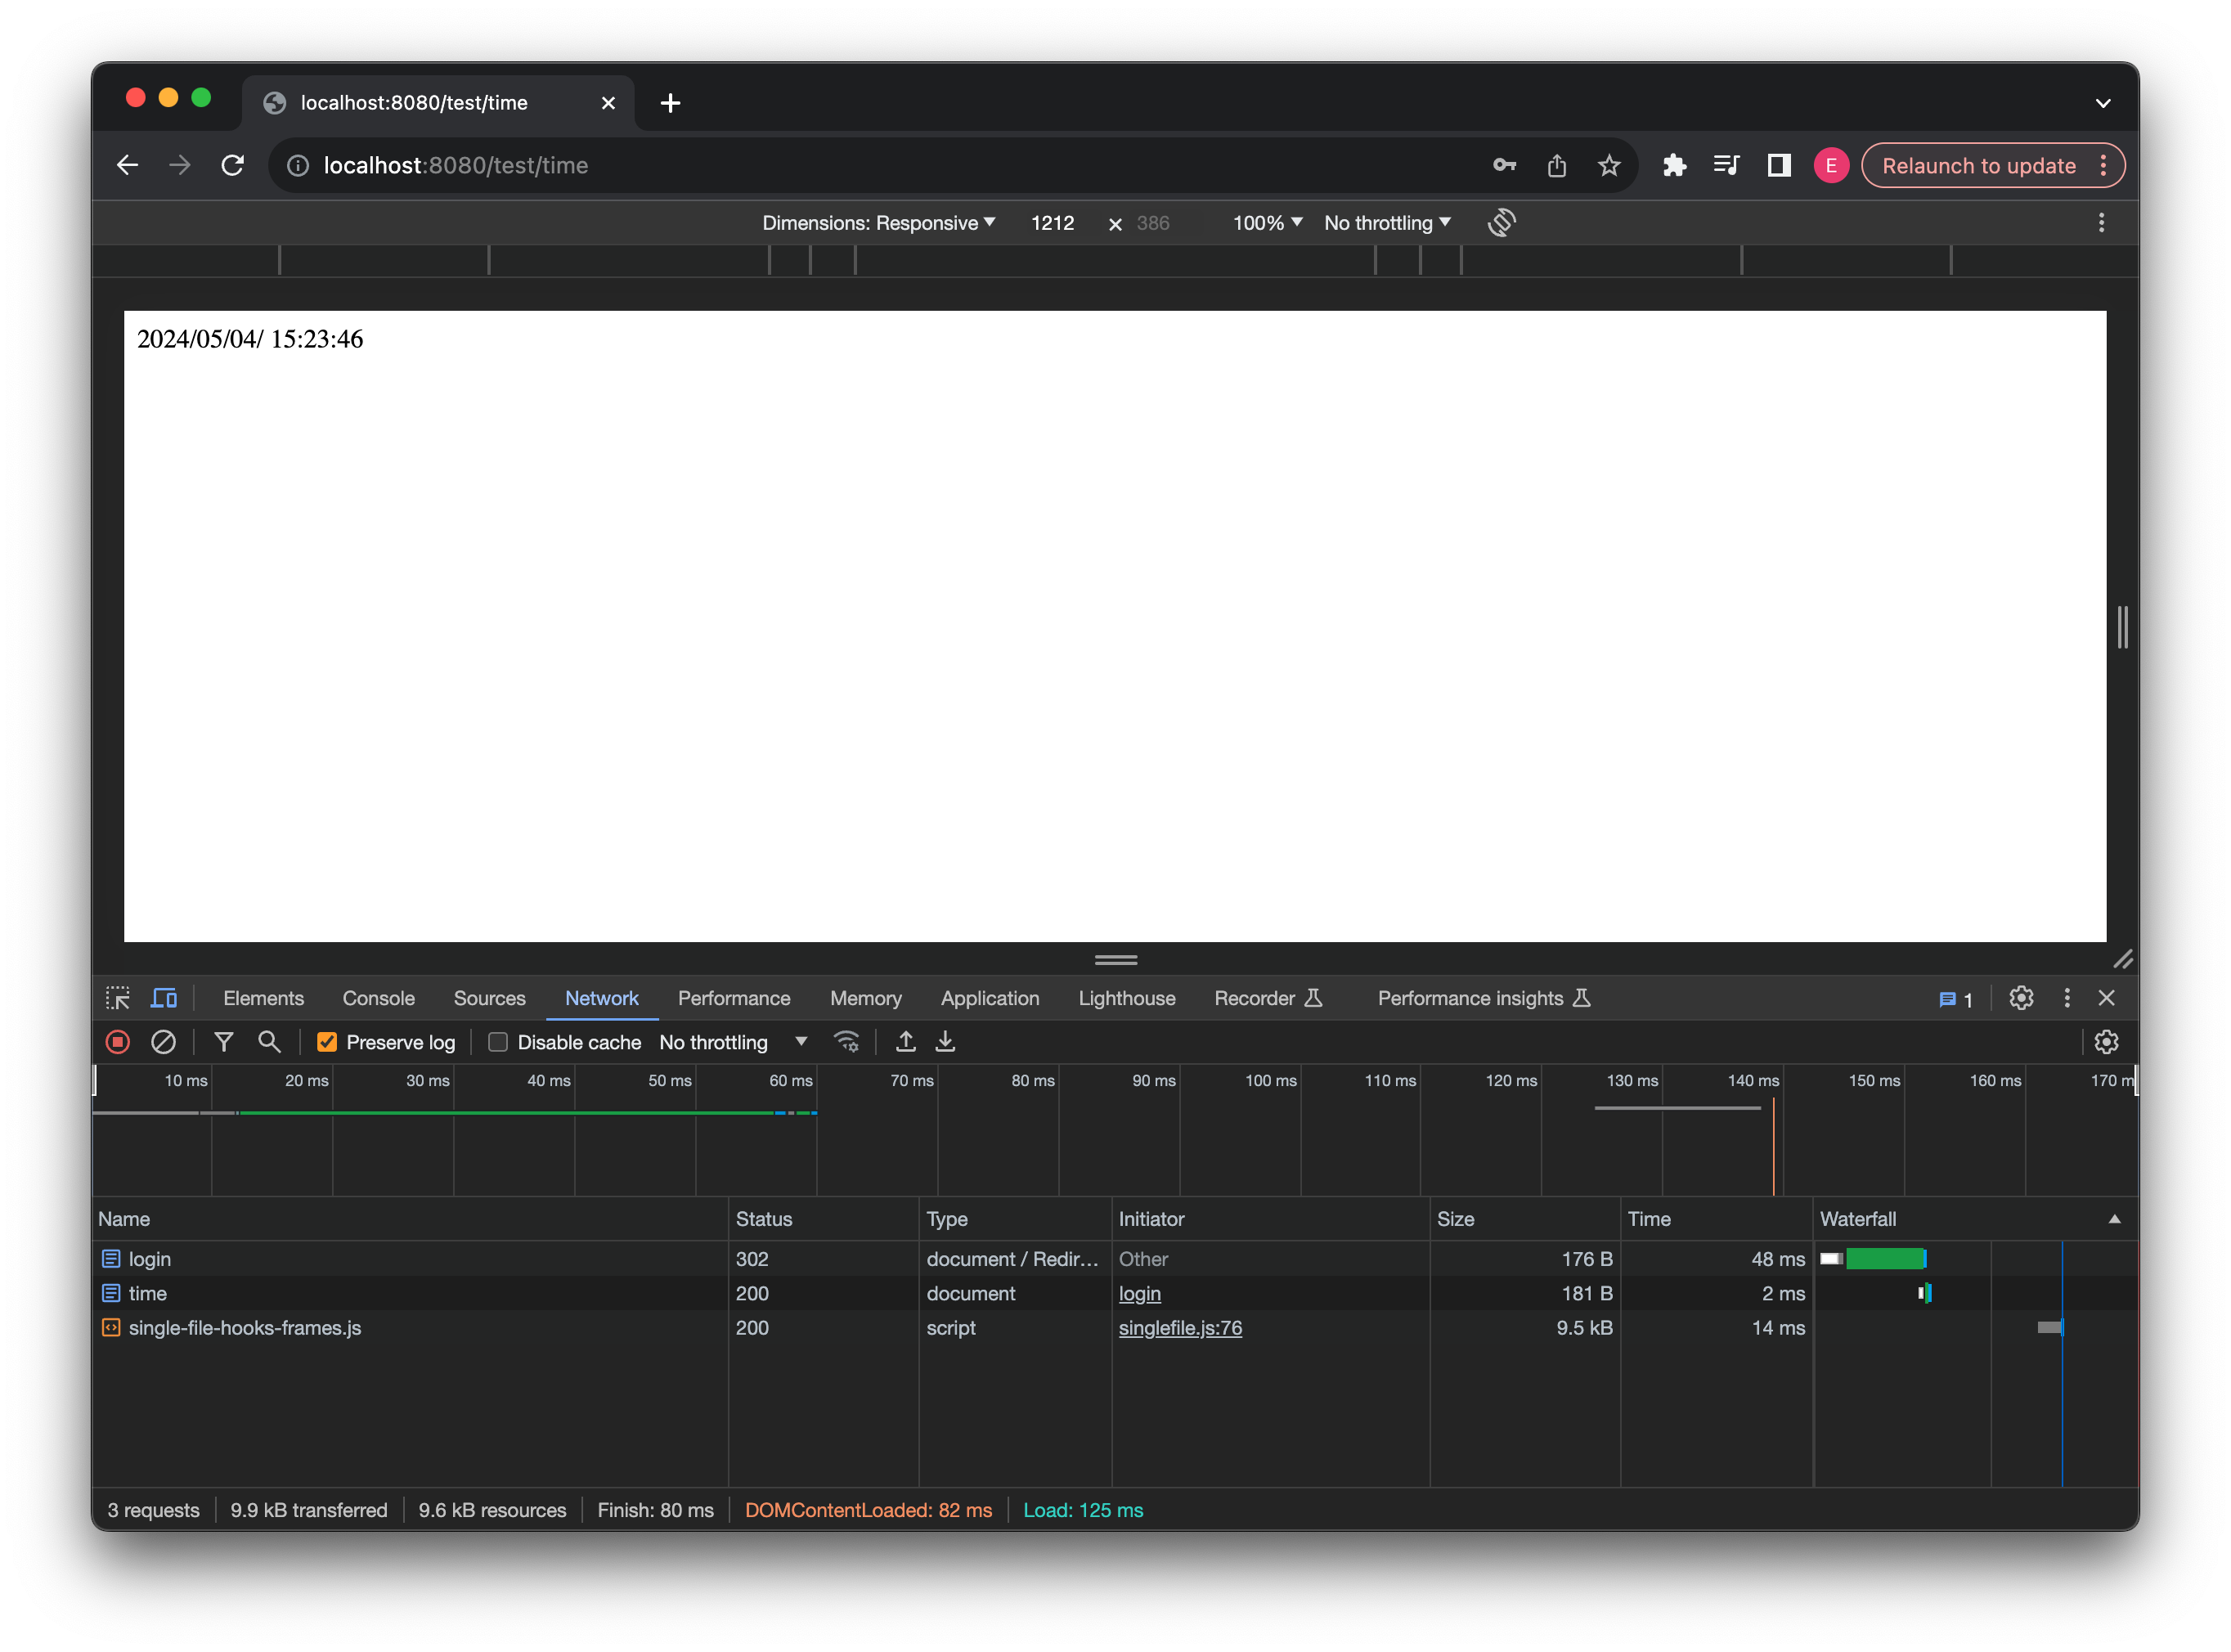Screen dimensions: 2231x1652
Task: Clear the network log
Action: click(164, 1042)
